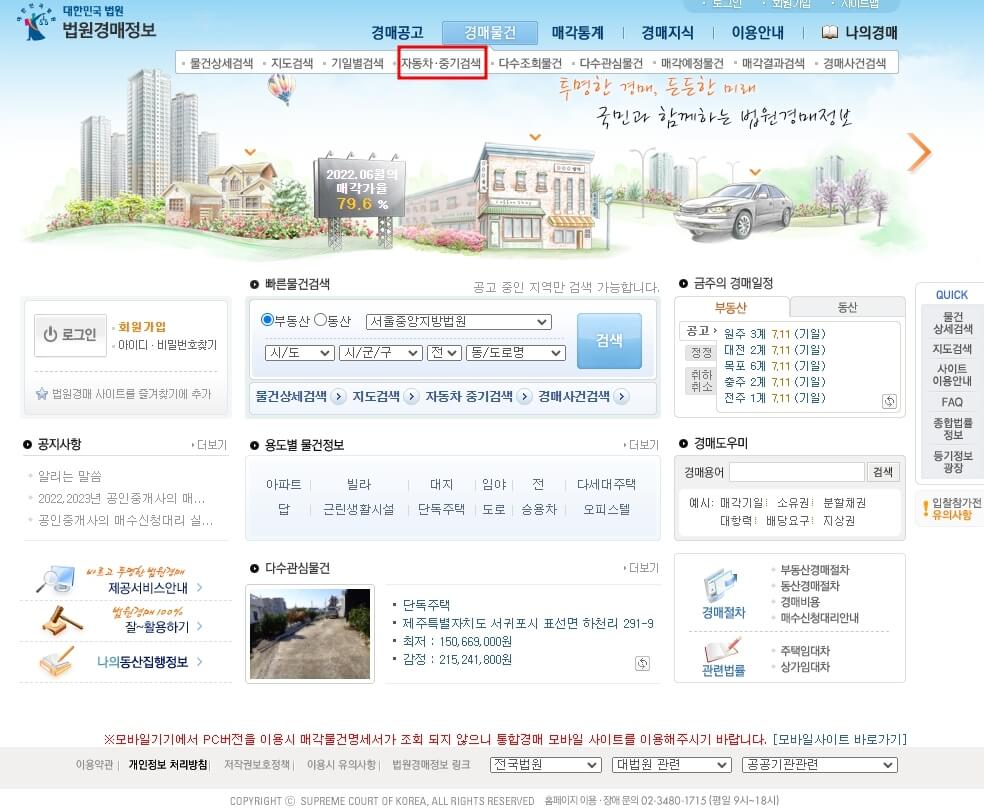This screenshot has width=984, height=812.
Task: Click the 관련법률 book icon
Action: (x=722, y=649)
